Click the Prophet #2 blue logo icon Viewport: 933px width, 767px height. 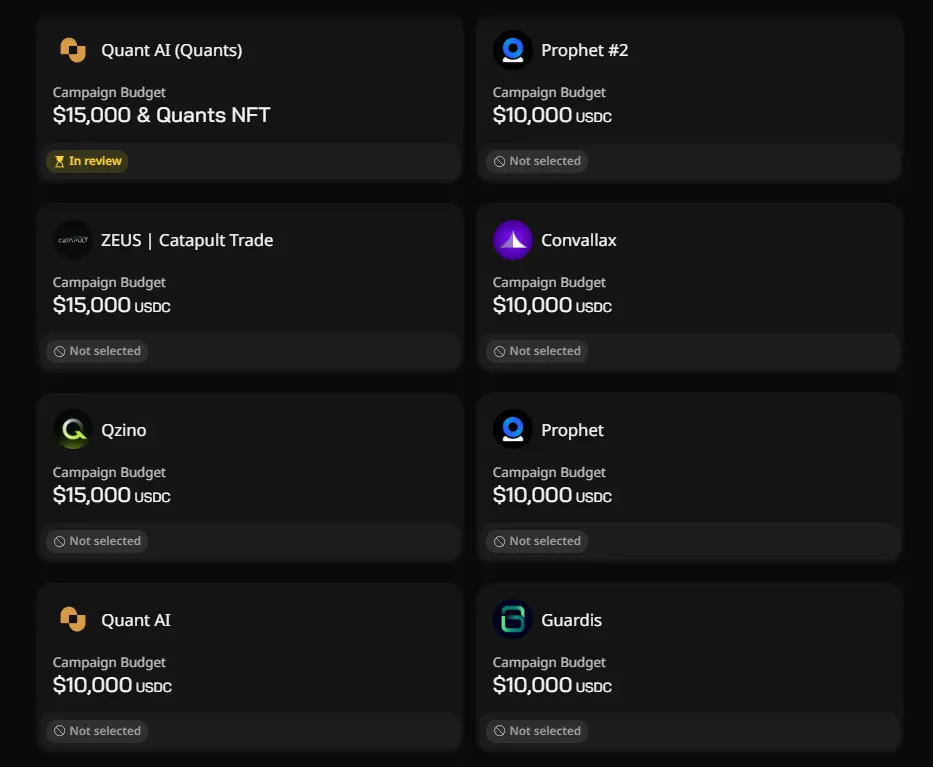(x=512, y=50)
